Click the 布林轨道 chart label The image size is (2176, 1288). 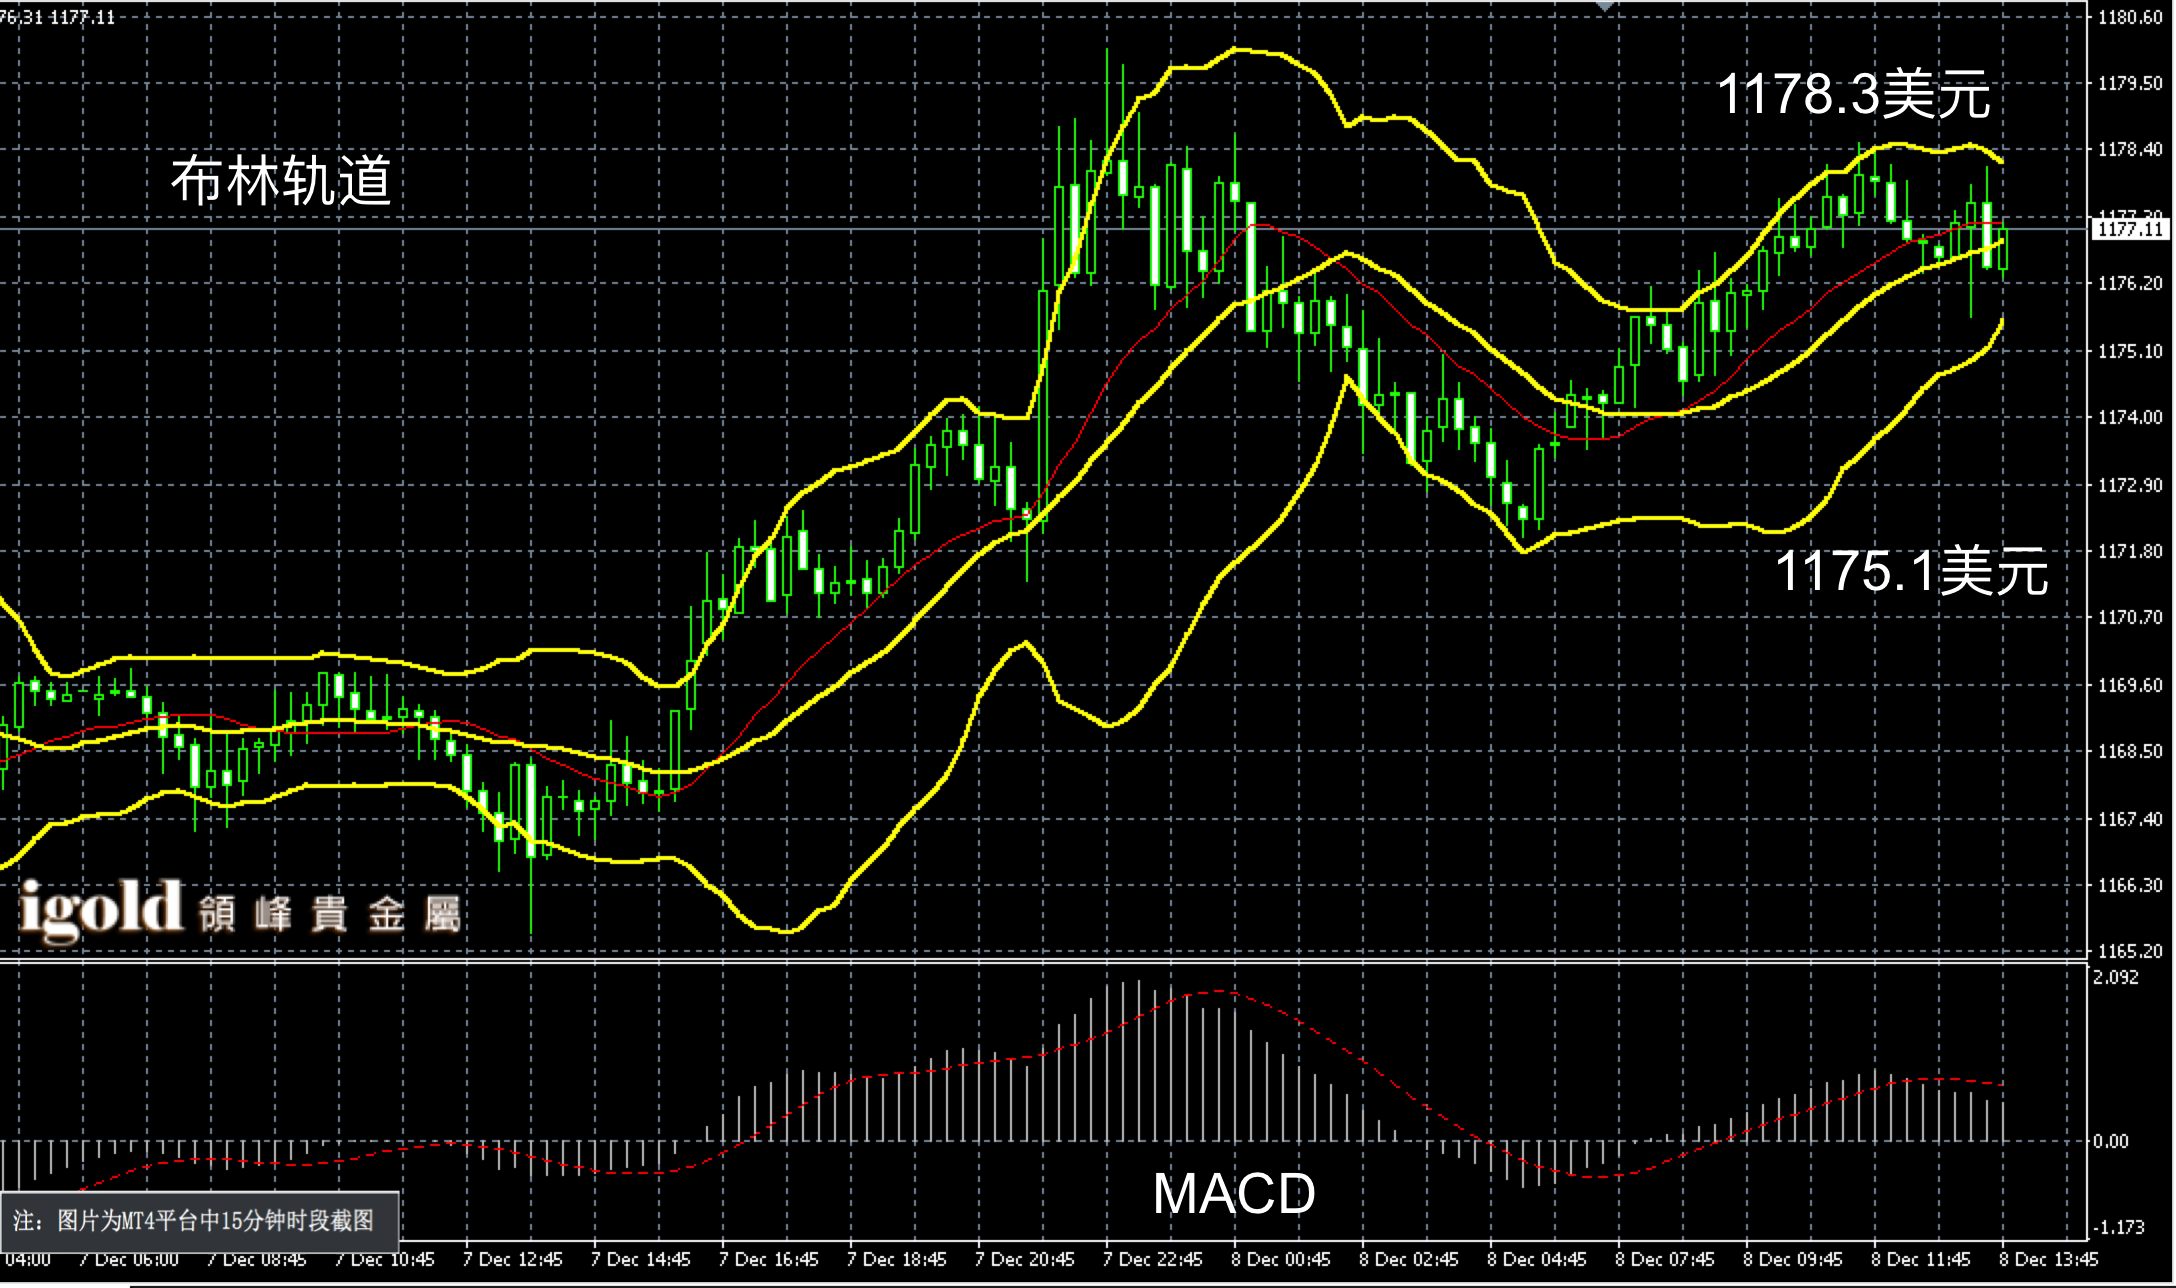(x=281, y=181)
